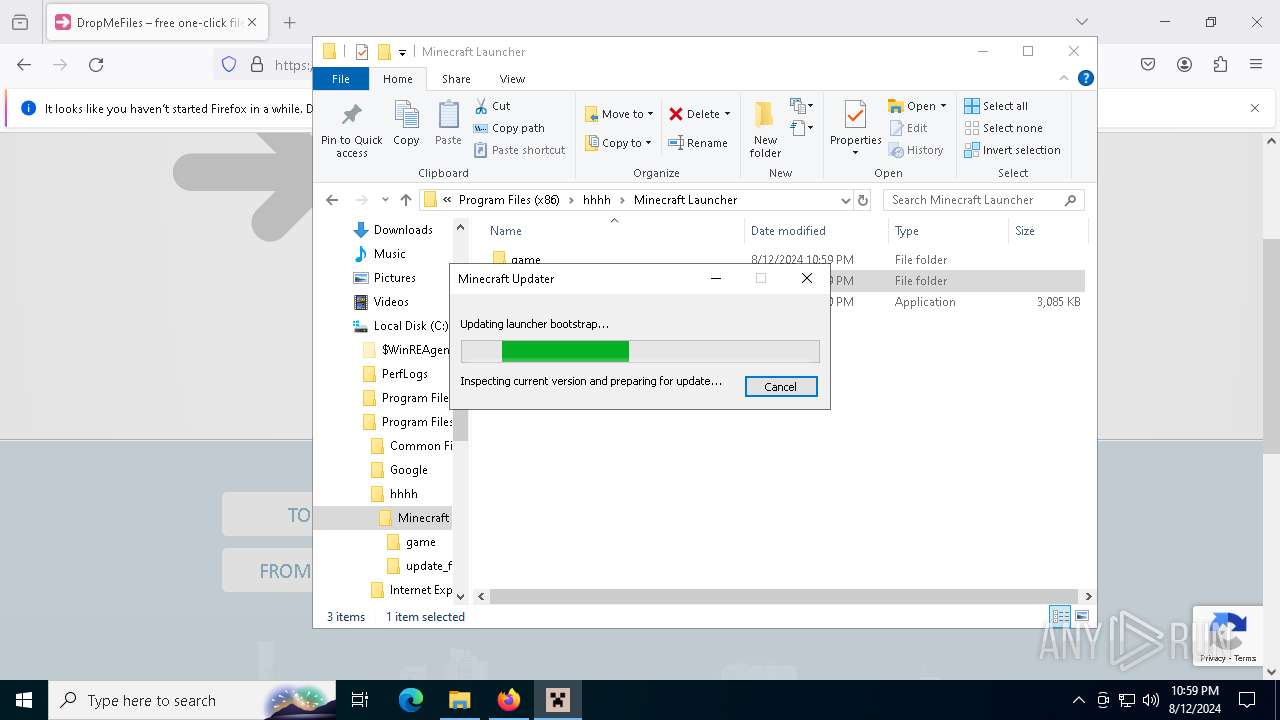The image size is (1280, 720).
Task: Select game subfolder in tree
Action: (x=420, y=542)
